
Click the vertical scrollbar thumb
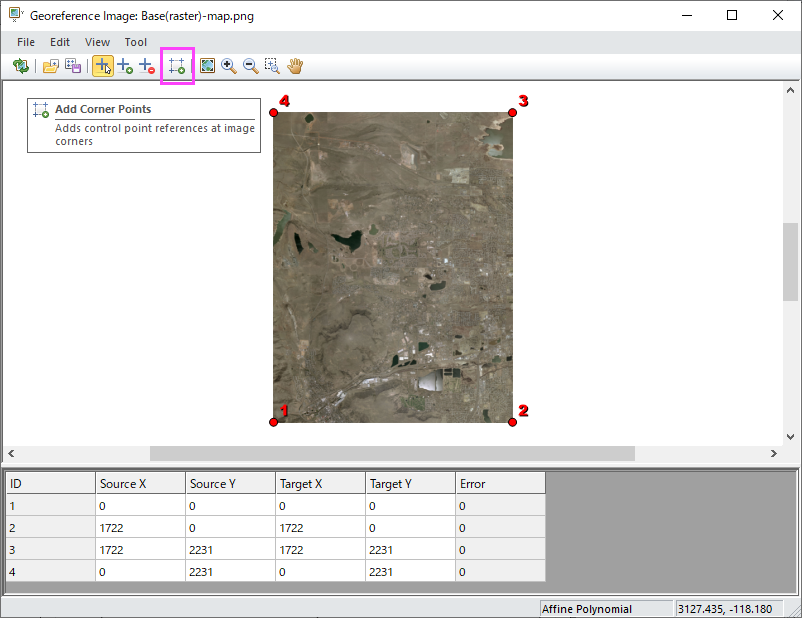click(790, 262)
